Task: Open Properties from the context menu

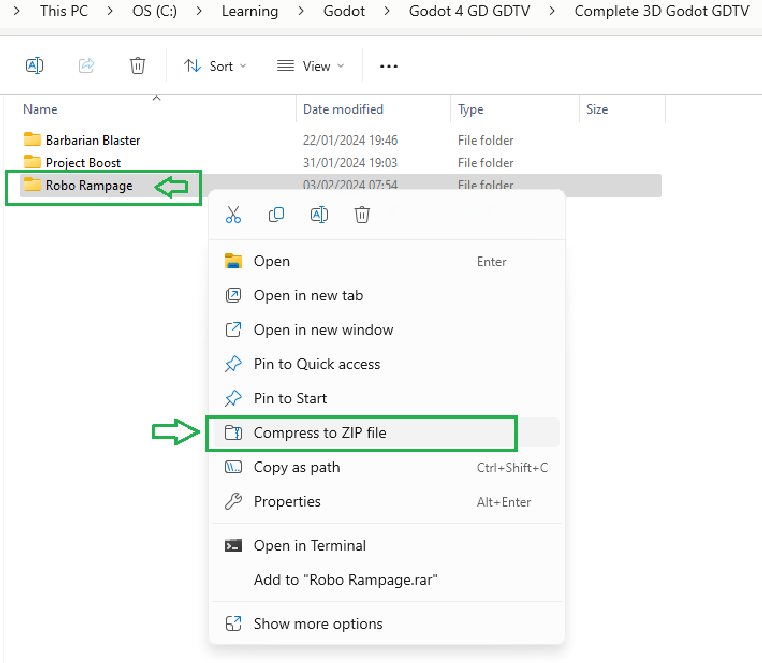Action: pyautogui.click(x=386, y=502)
